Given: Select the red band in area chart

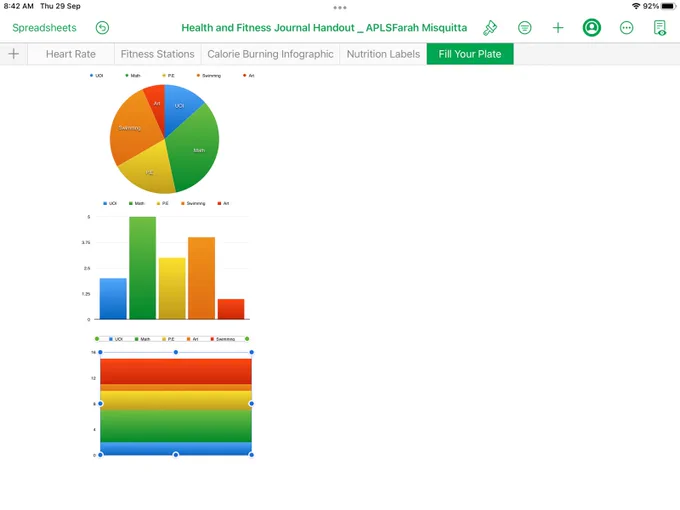Looking at the screenshot, I should [x=176, y=371].
